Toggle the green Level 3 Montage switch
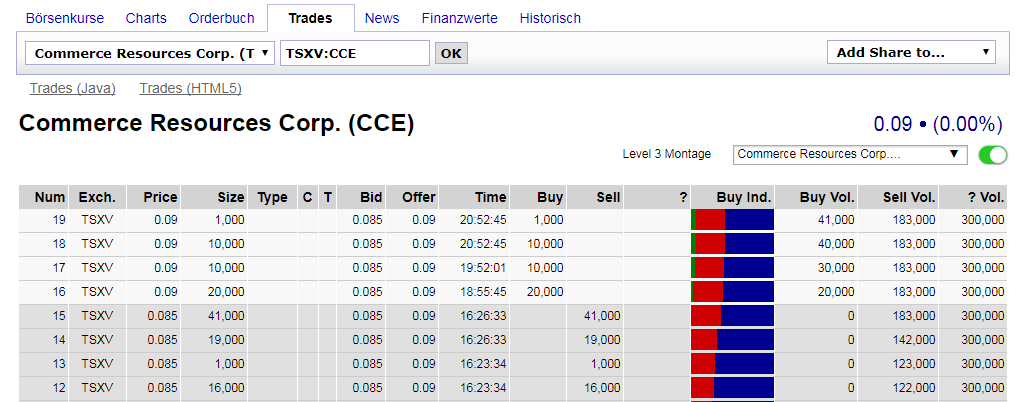The image size is (1024, 402). [x=993, y=154]
